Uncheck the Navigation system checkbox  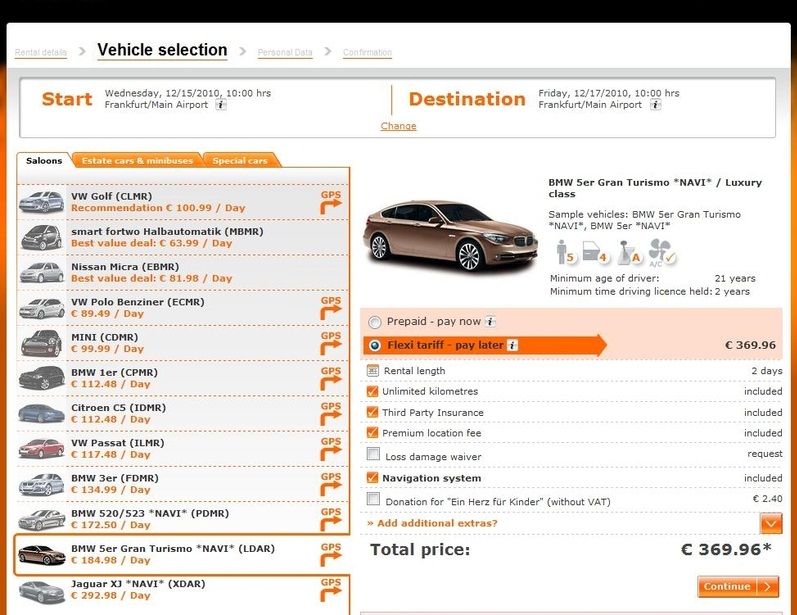(373, 478)
